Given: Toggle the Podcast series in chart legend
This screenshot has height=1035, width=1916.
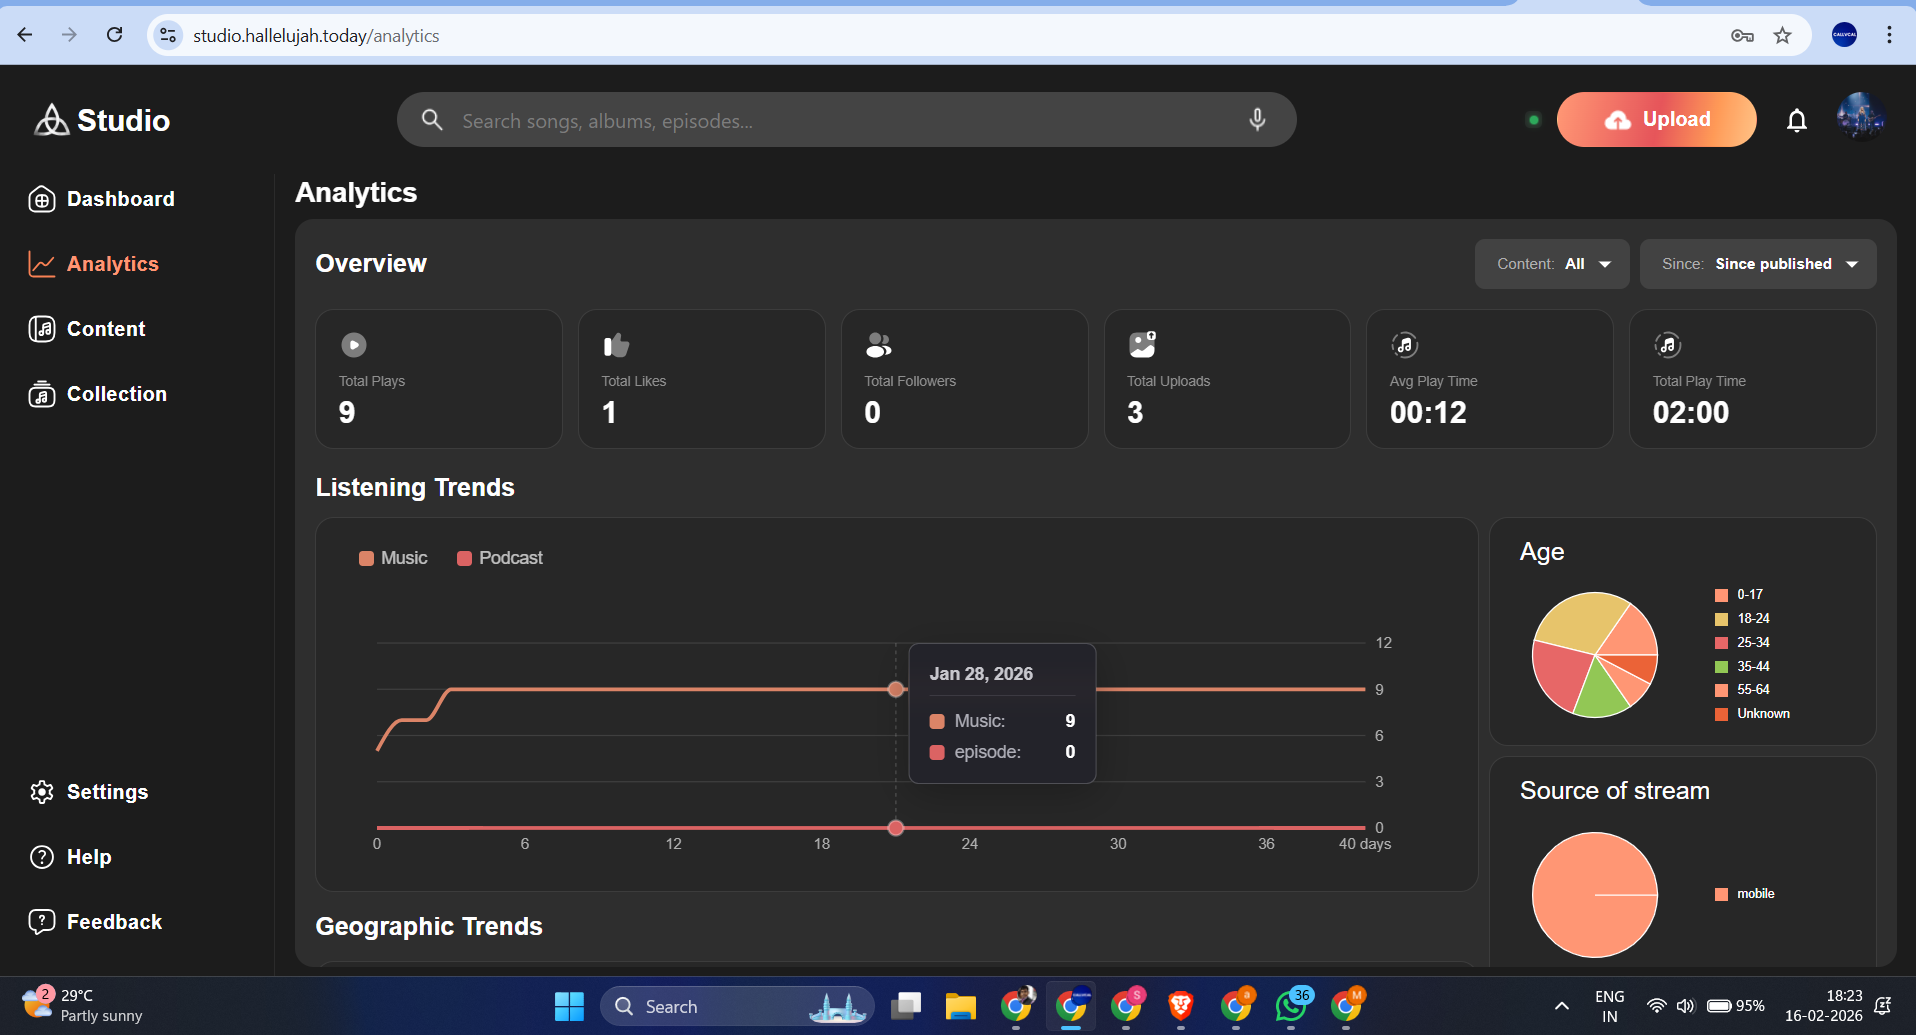Looking at the screenshot, I should click(500, 558).
